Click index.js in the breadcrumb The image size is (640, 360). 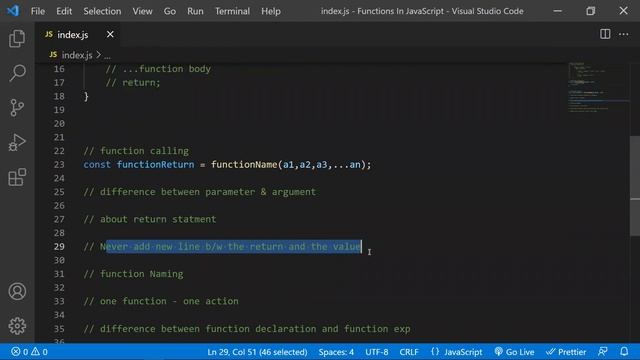tap(77, 55)
